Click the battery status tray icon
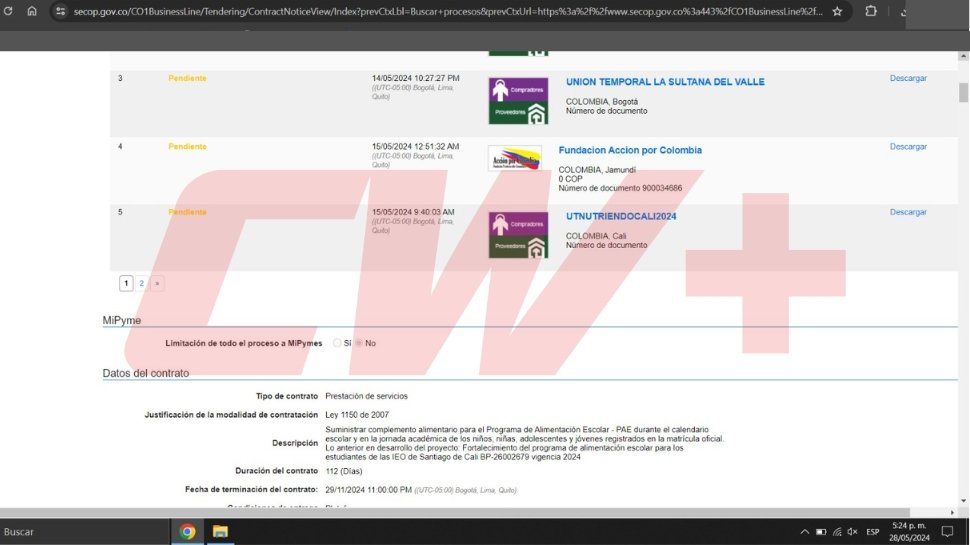Image resolution: width=970 pixels, height=545 pixels. point(821,531)
